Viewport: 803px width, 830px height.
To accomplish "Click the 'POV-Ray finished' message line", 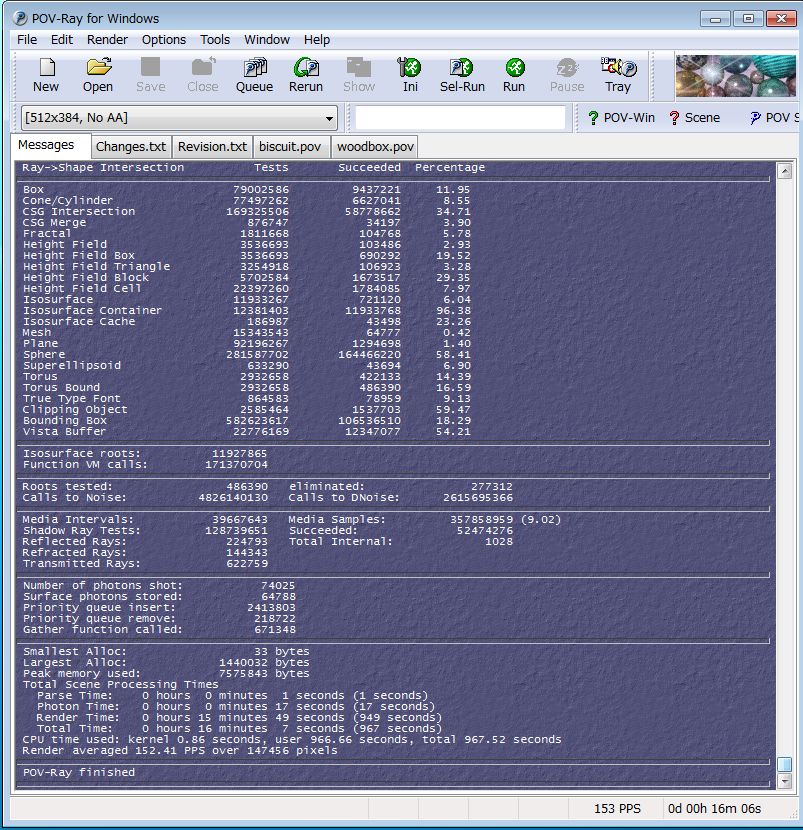I will tap(79, 772).
